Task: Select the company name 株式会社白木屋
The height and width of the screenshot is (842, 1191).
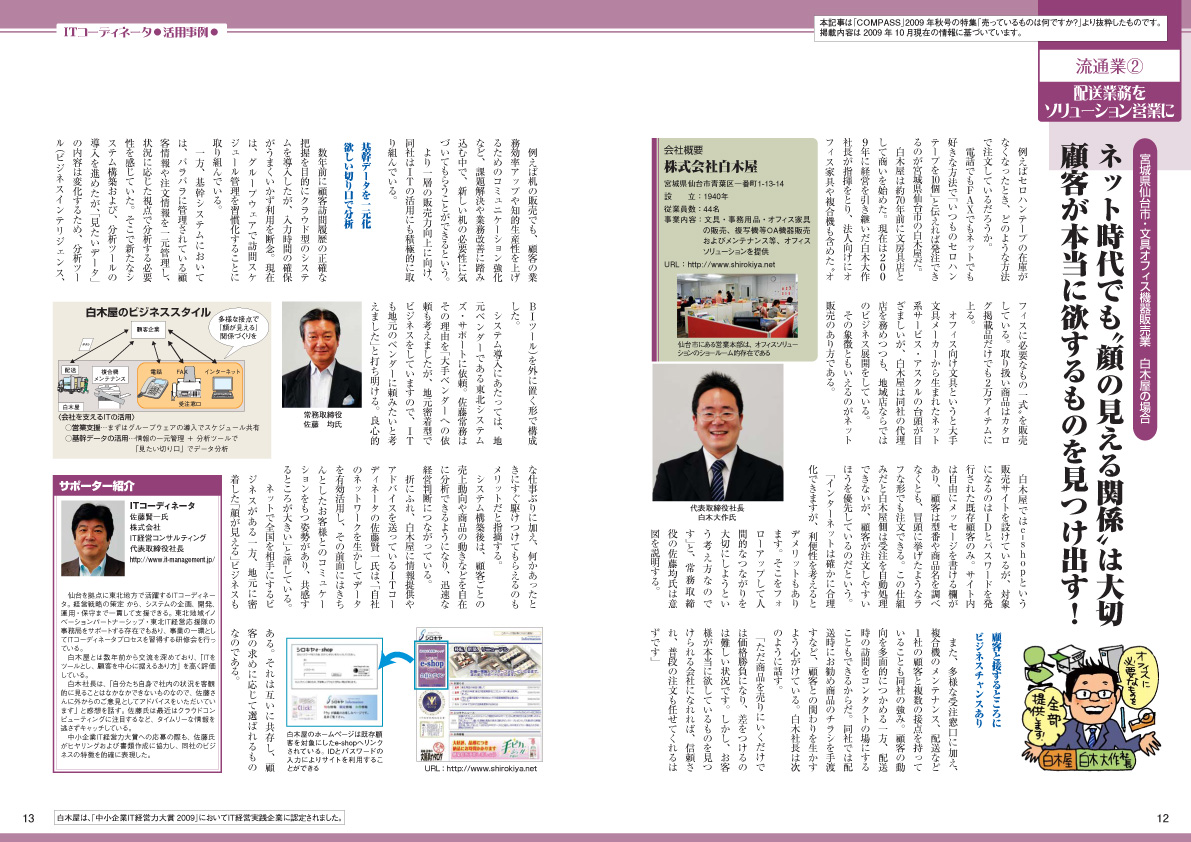Action: coord(710,166)
